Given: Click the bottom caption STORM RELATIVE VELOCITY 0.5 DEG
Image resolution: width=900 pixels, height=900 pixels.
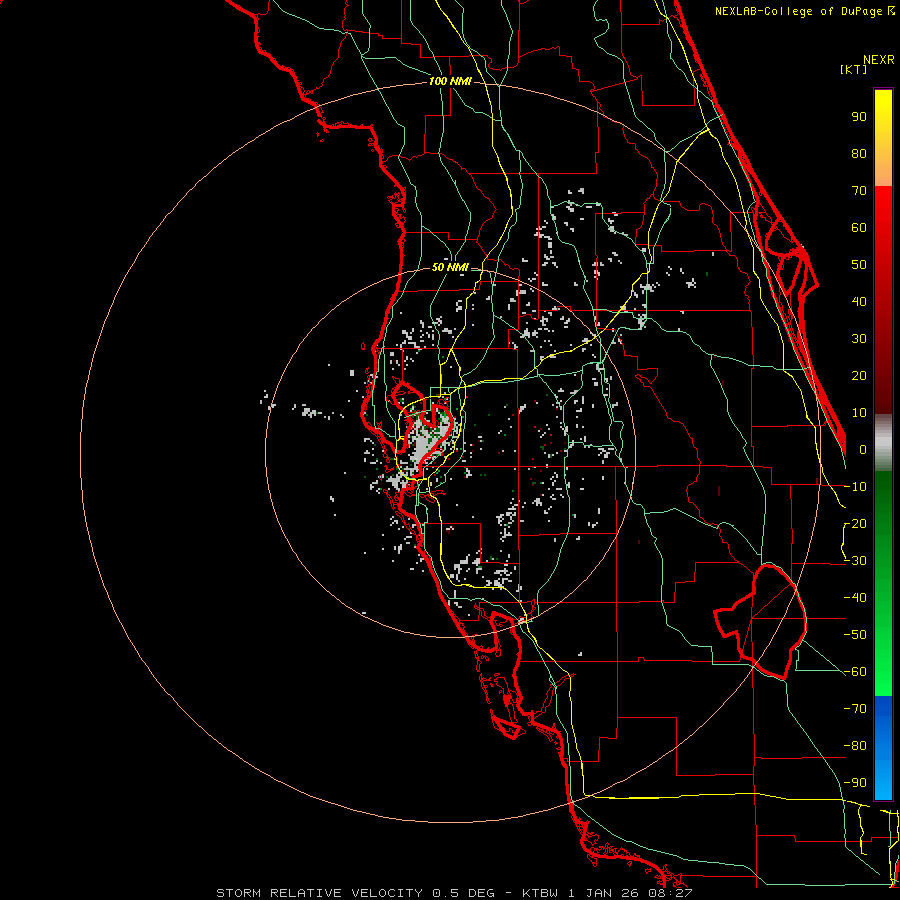Looking at the screenshot, I should coord(355,893).
